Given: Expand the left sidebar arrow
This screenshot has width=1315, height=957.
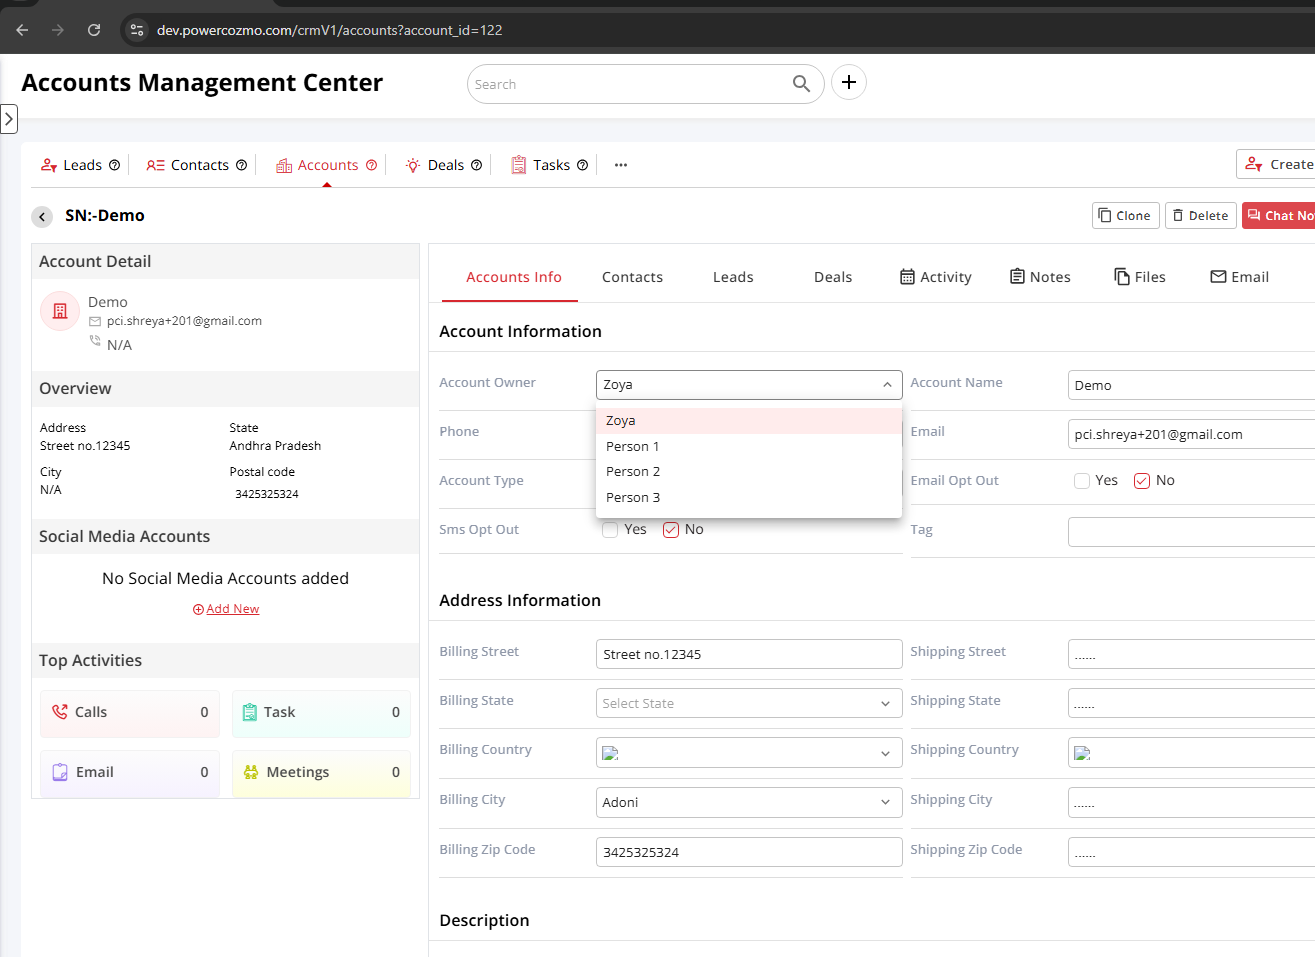Looking at the screenshot, I should click(x=9, y=119).
